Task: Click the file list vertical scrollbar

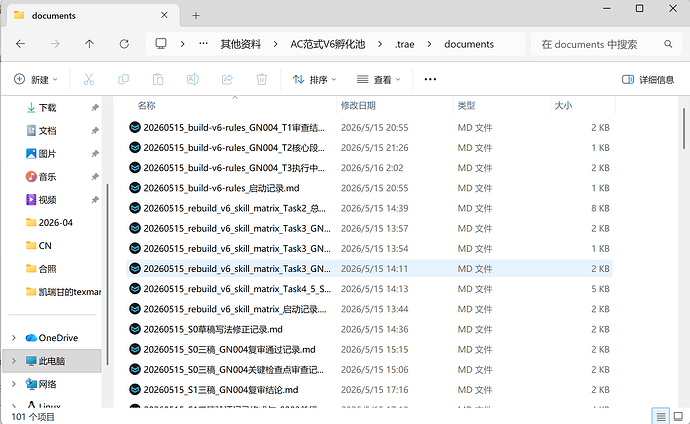Action: [x=683, y=128]
